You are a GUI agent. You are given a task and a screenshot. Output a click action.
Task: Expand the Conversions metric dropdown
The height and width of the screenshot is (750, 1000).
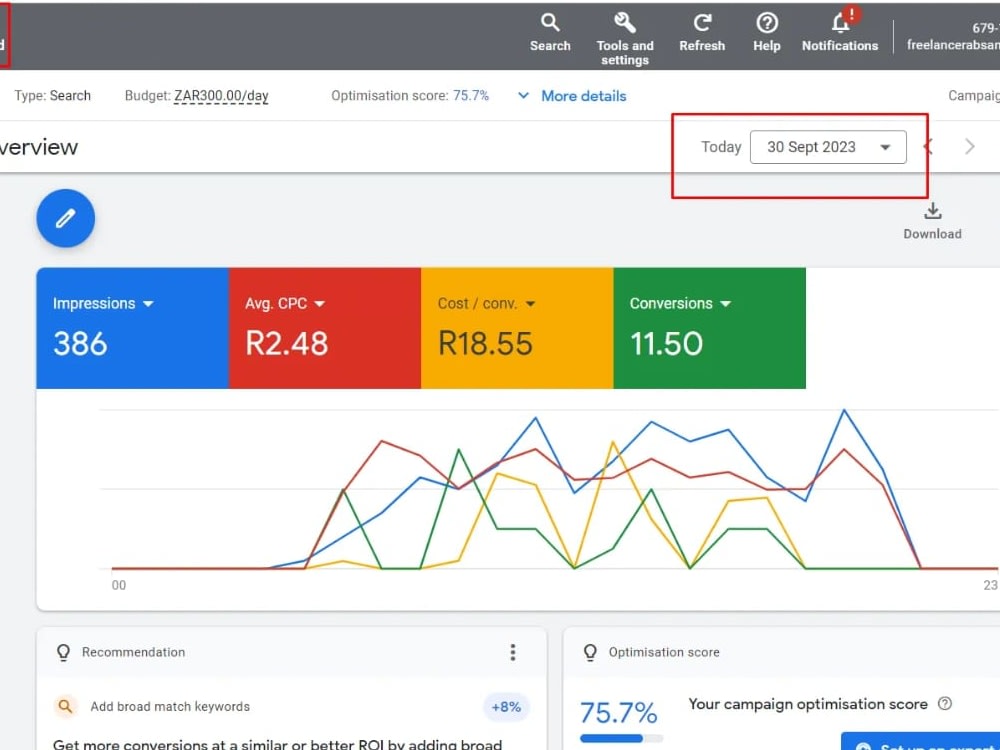coord(725,304)
